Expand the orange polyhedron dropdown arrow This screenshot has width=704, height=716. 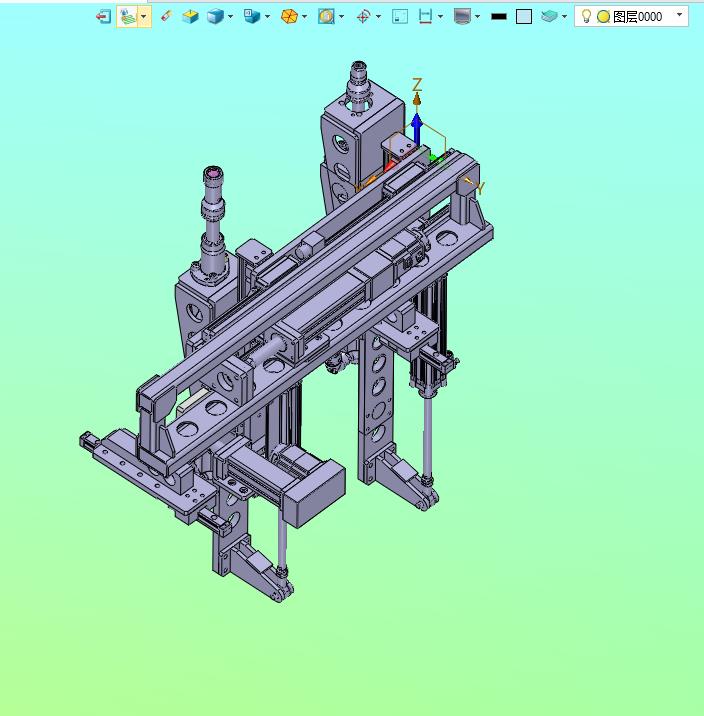coord(305,17)
